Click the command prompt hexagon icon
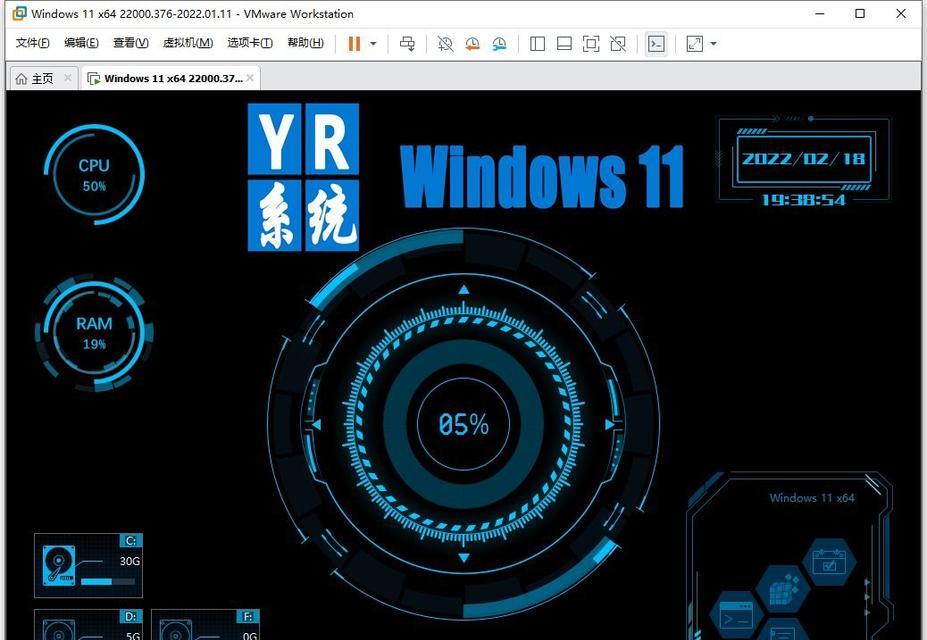 click(738, 616)
